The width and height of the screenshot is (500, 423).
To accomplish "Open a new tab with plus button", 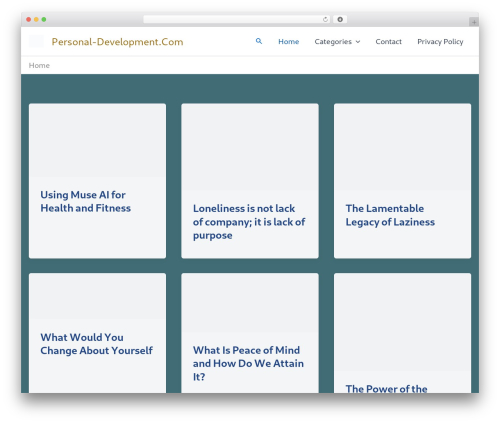I will [x=474, y=22].
